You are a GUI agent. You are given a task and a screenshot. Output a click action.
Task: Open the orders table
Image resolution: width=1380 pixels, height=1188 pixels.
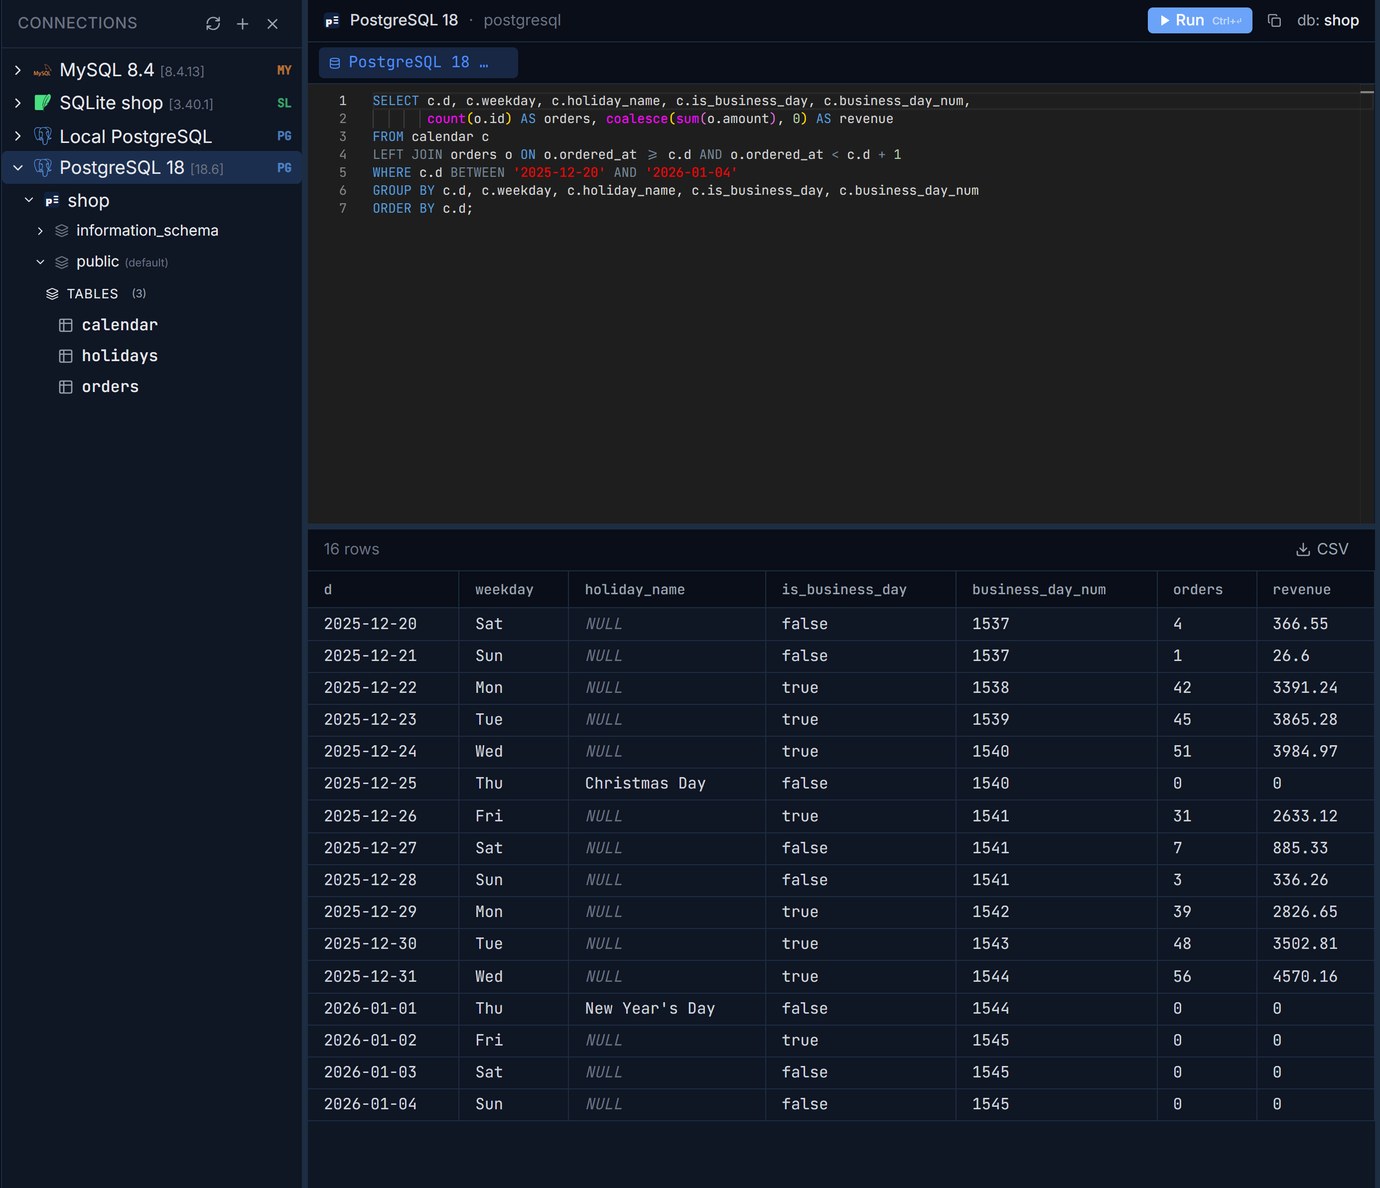[x=110, y=387]
